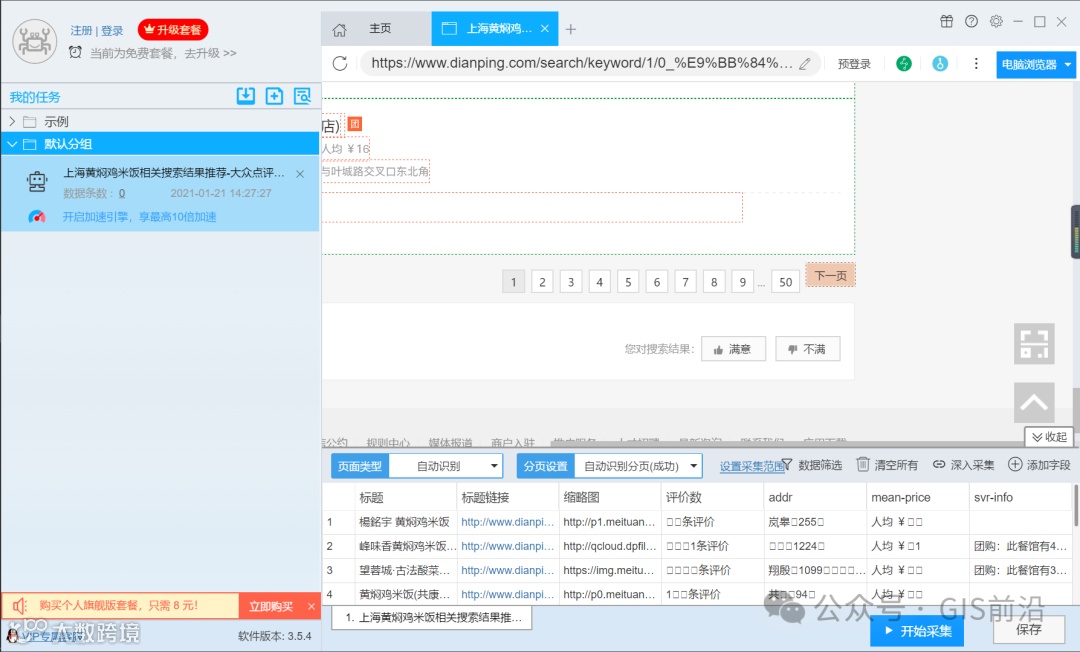Viewport: 1080px width, 652px height.
Task: Click the home icon in tab bar
Action: pyautogui.click(x=340, y=30)
